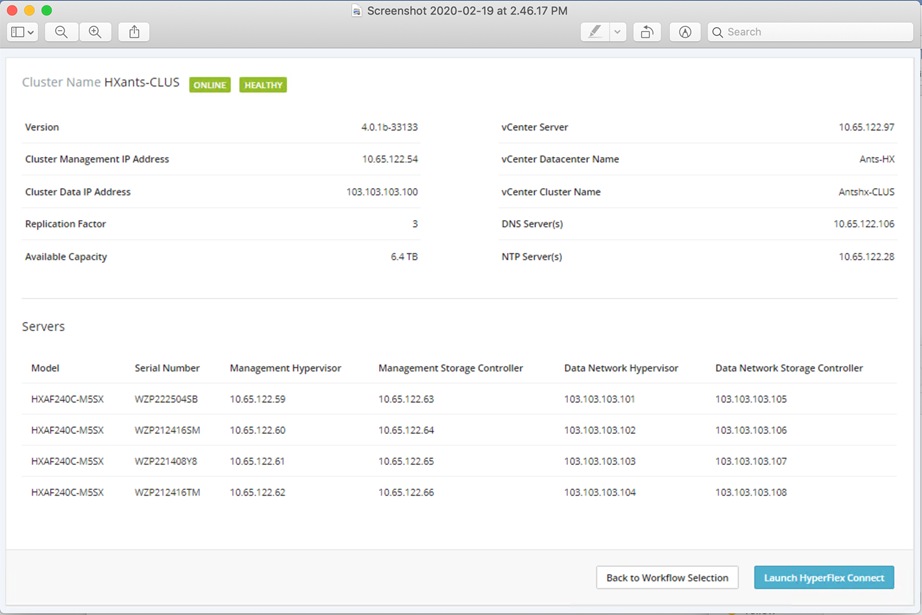The height and width of the screenshot is (615, 922).
Task: Select Cluster Data IP 103.103.103.100
Action: pyautogui.click(x=382, y=192)
